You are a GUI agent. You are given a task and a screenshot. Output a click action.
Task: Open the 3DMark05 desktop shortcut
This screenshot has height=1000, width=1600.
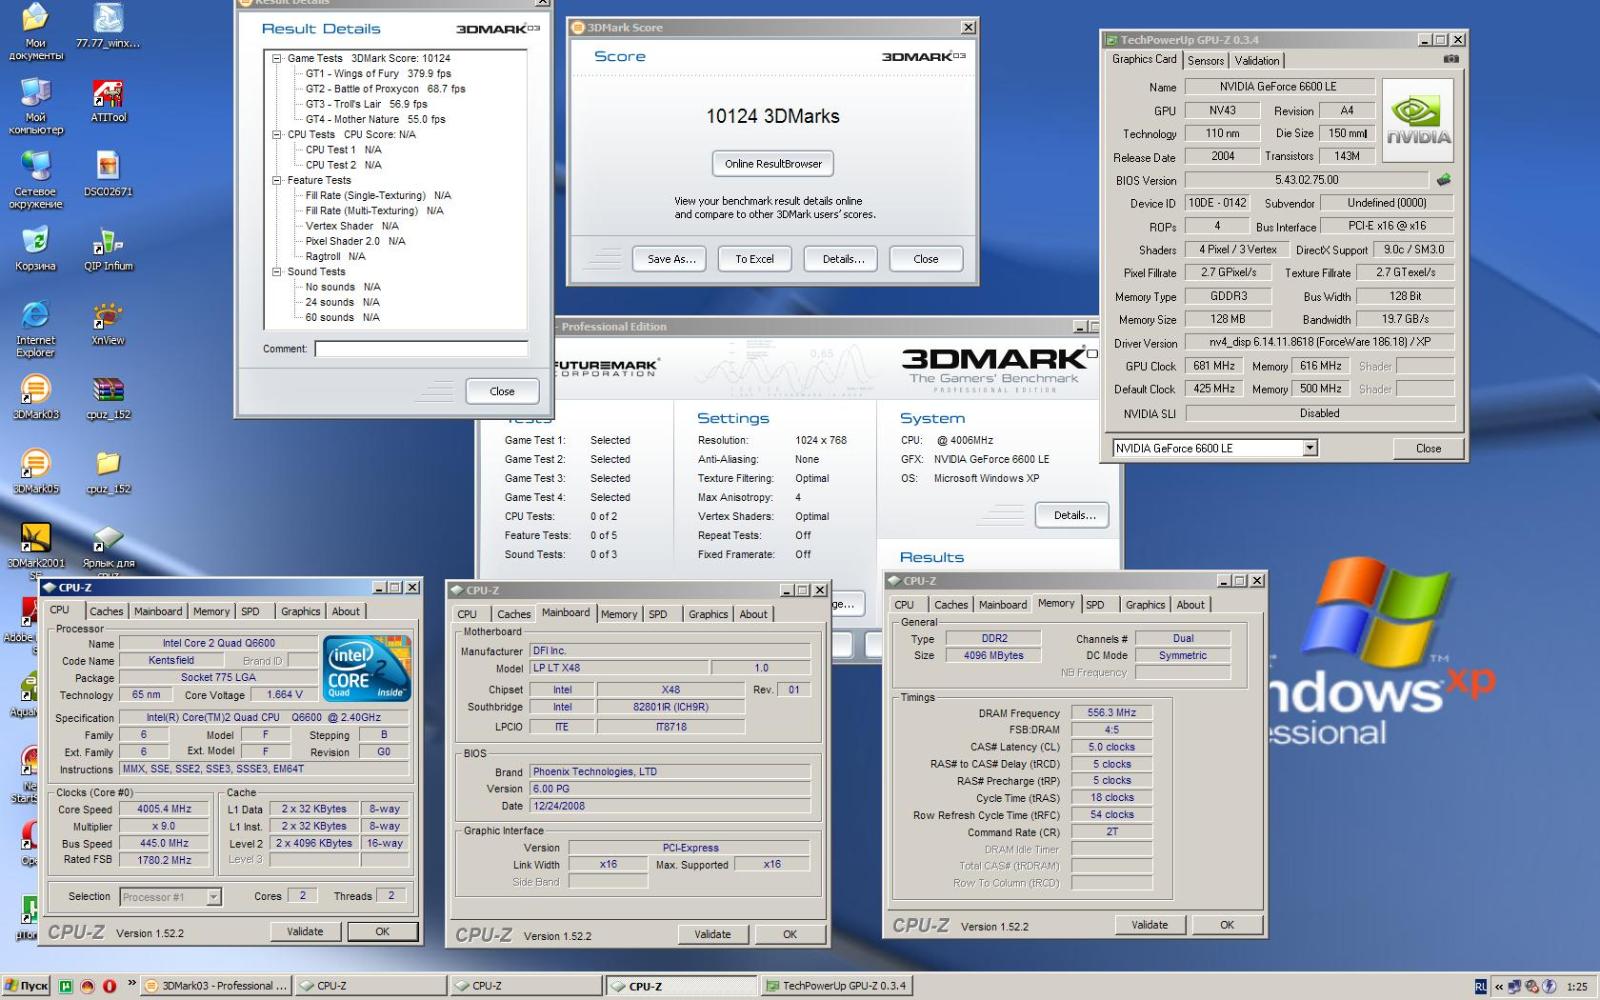35,471
